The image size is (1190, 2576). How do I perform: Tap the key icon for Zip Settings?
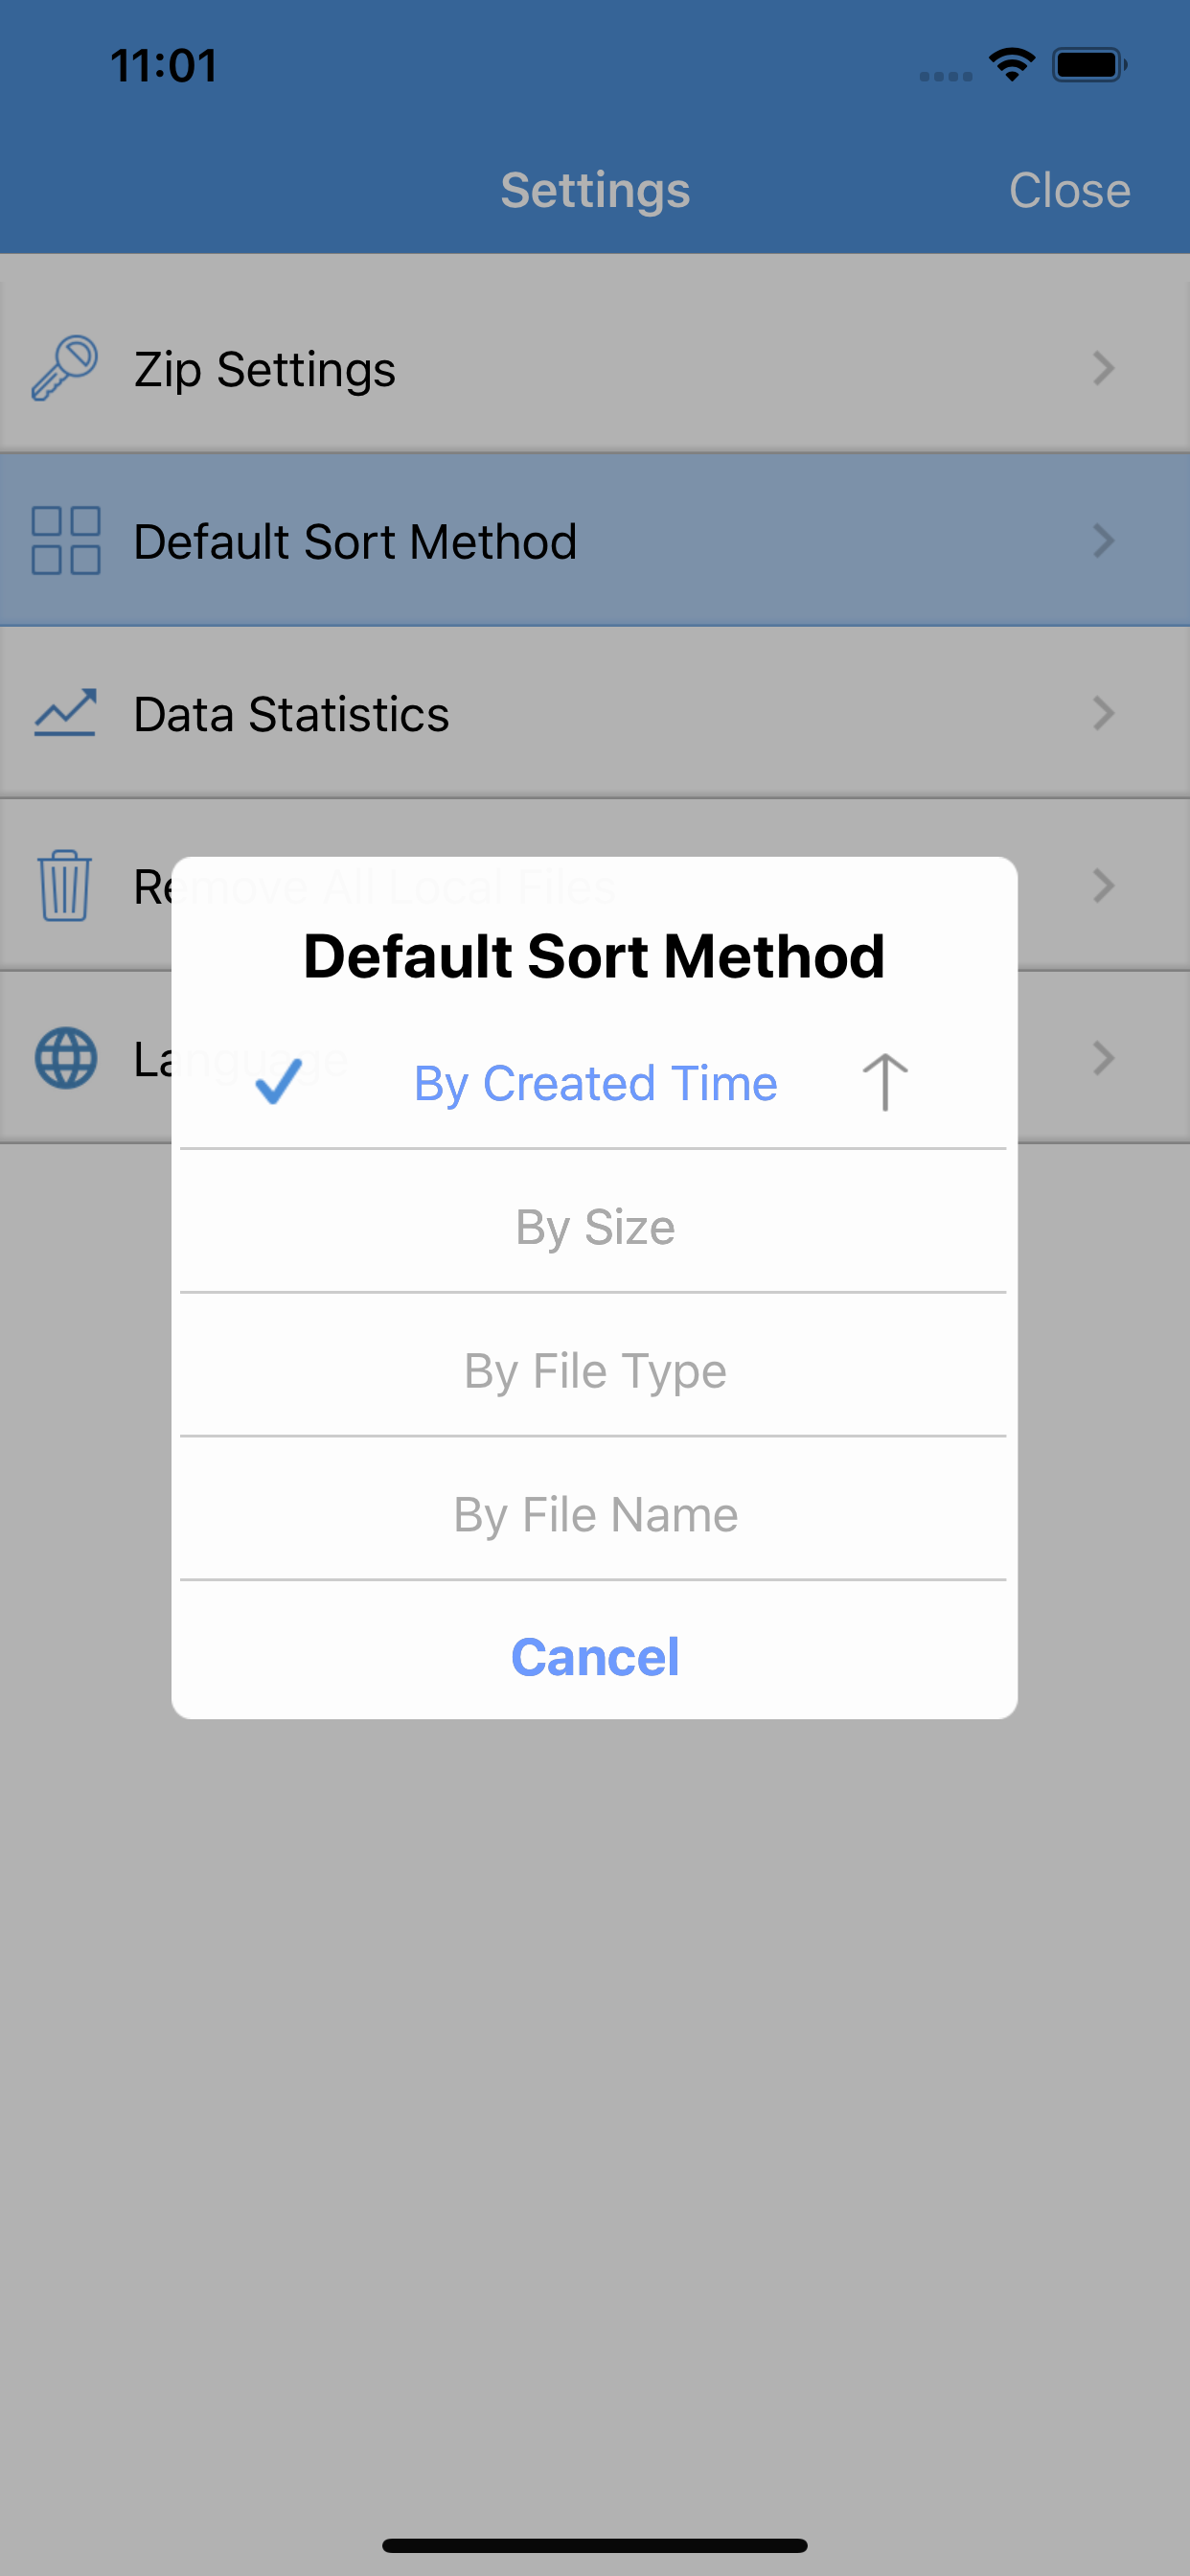point(65,368)
